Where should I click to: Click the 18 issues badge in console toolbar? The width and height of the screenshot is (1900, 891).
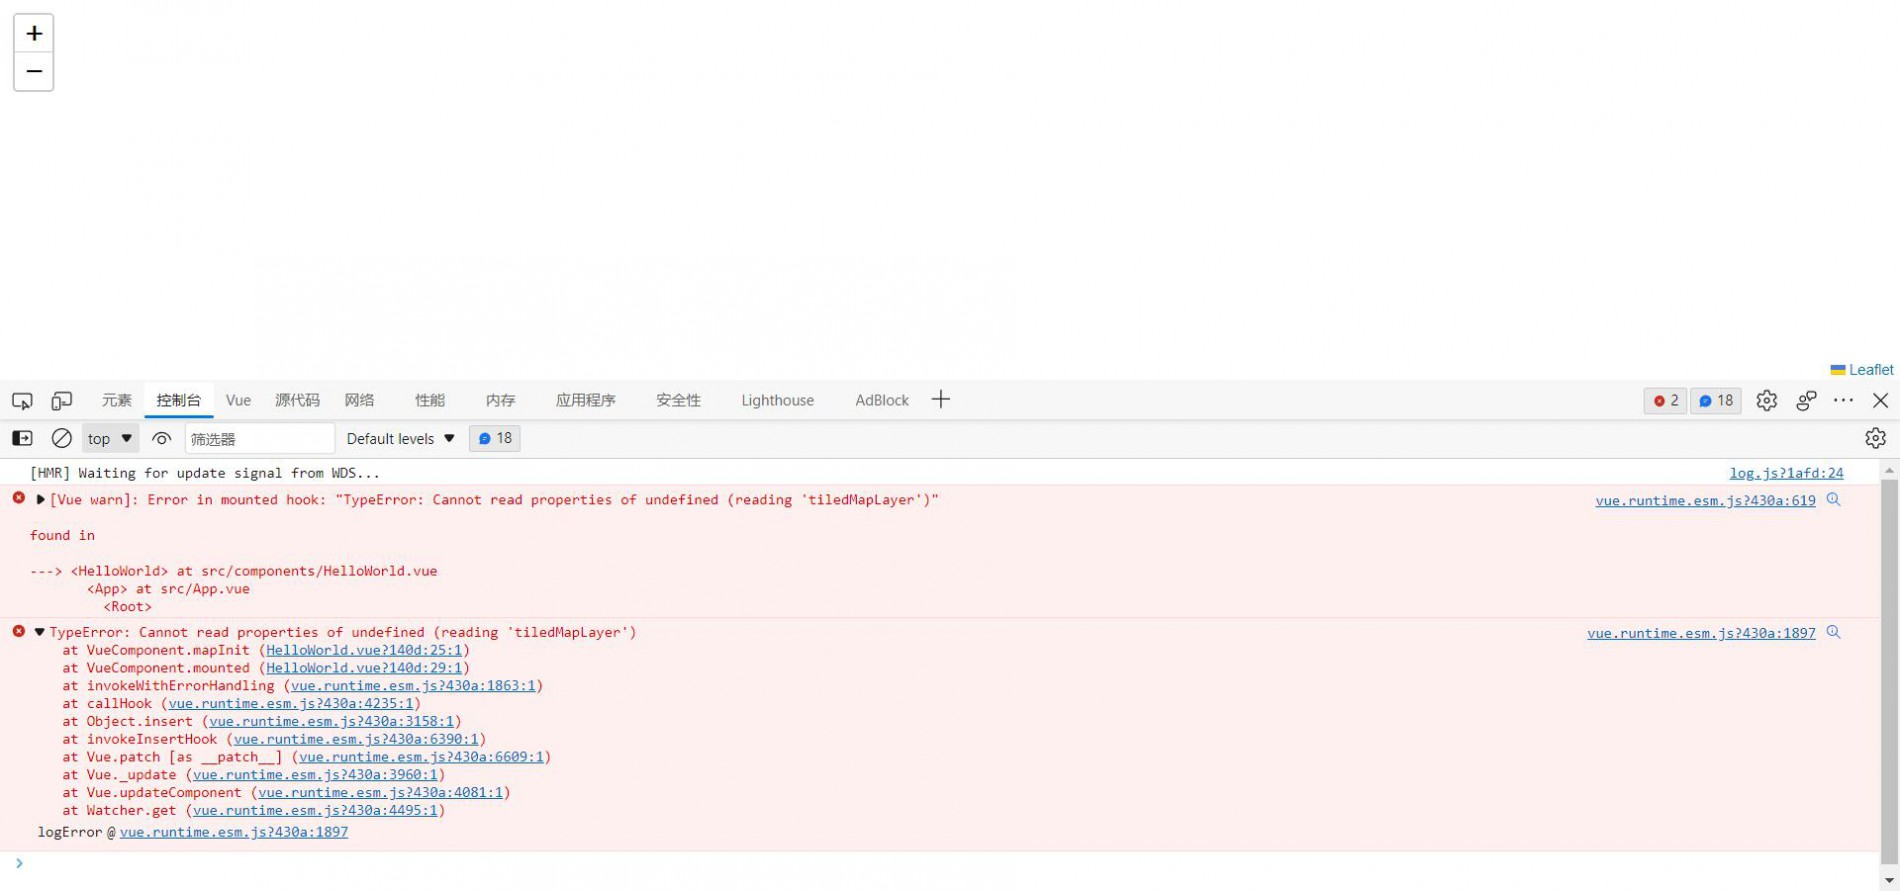[494, 438]
